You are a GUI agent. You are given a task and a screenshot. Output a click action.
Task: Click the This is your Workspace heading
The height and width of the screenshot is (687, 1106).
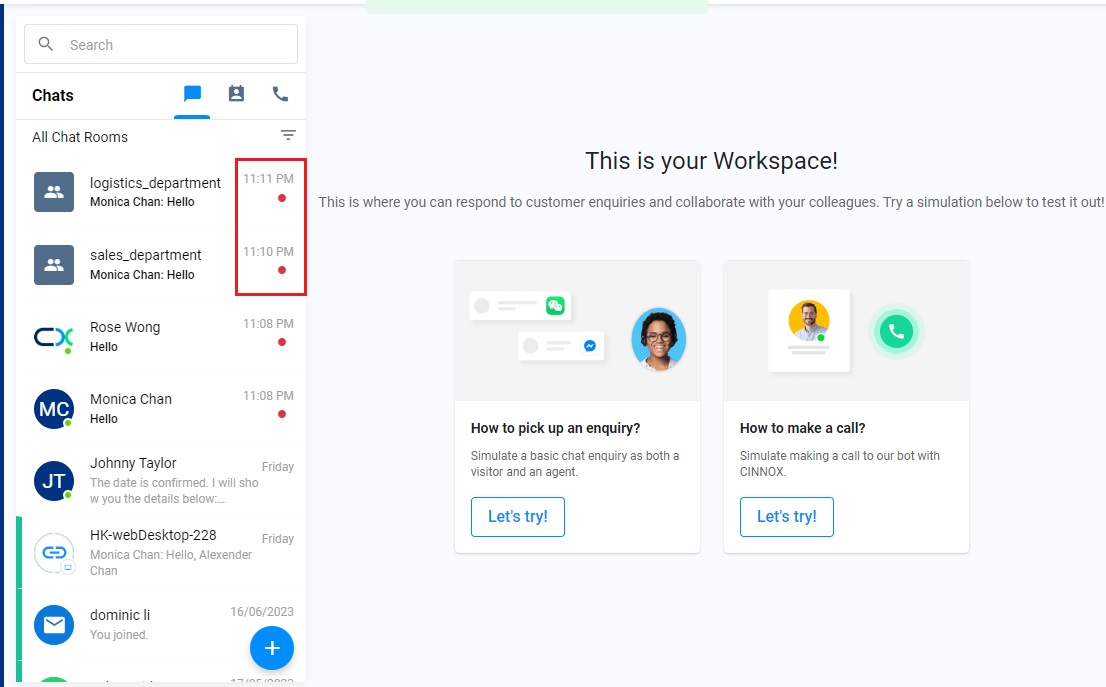711,161
